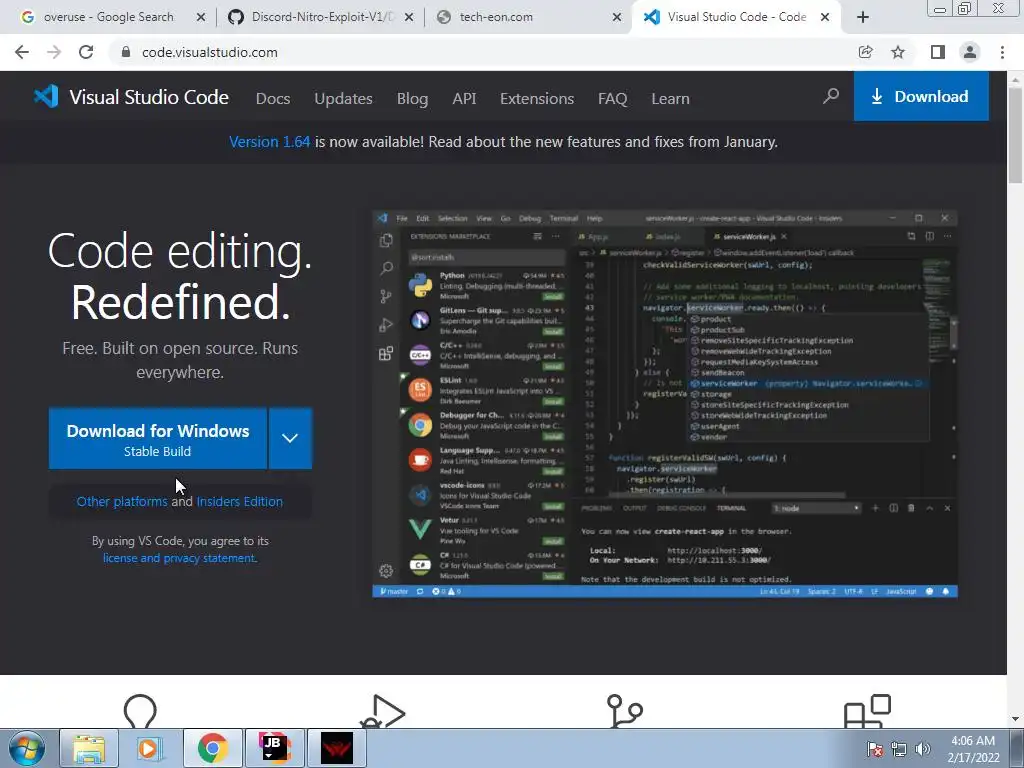This screenshot has width=1024, height=768.
Task: Open the Updates menu item
Action: [x=344, y=99]
